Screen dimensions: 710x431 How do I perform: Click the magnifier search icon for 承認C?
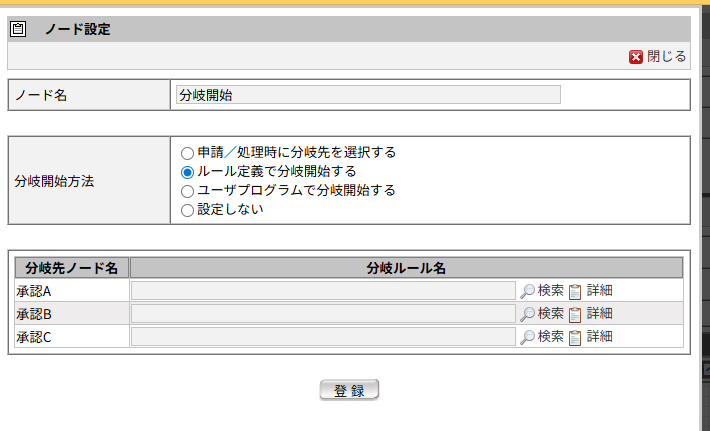527,337
